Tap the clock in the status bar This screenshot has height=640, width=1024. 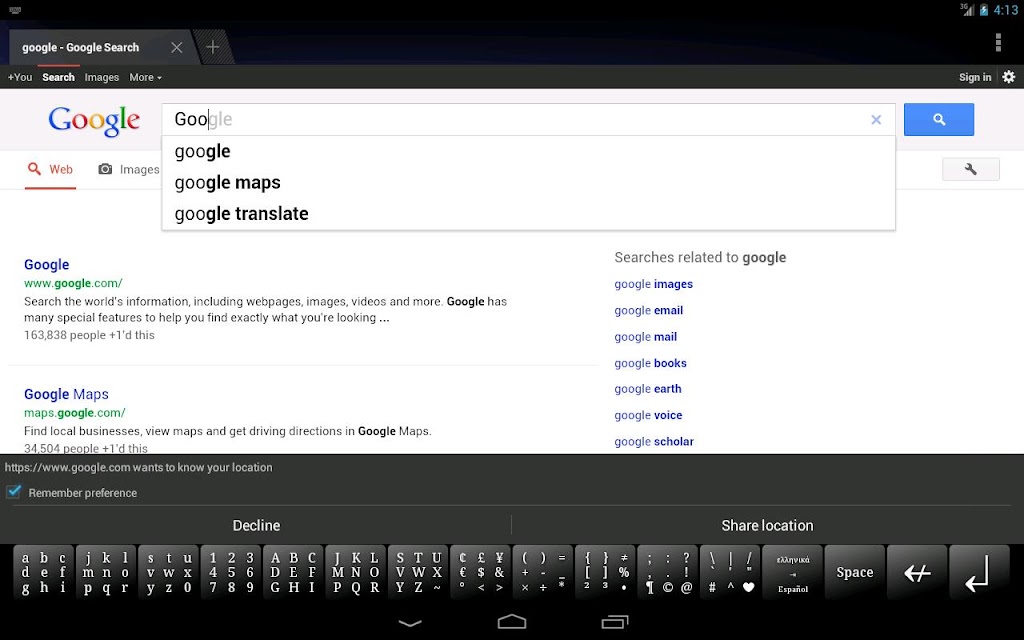[x=1006, y=10]
